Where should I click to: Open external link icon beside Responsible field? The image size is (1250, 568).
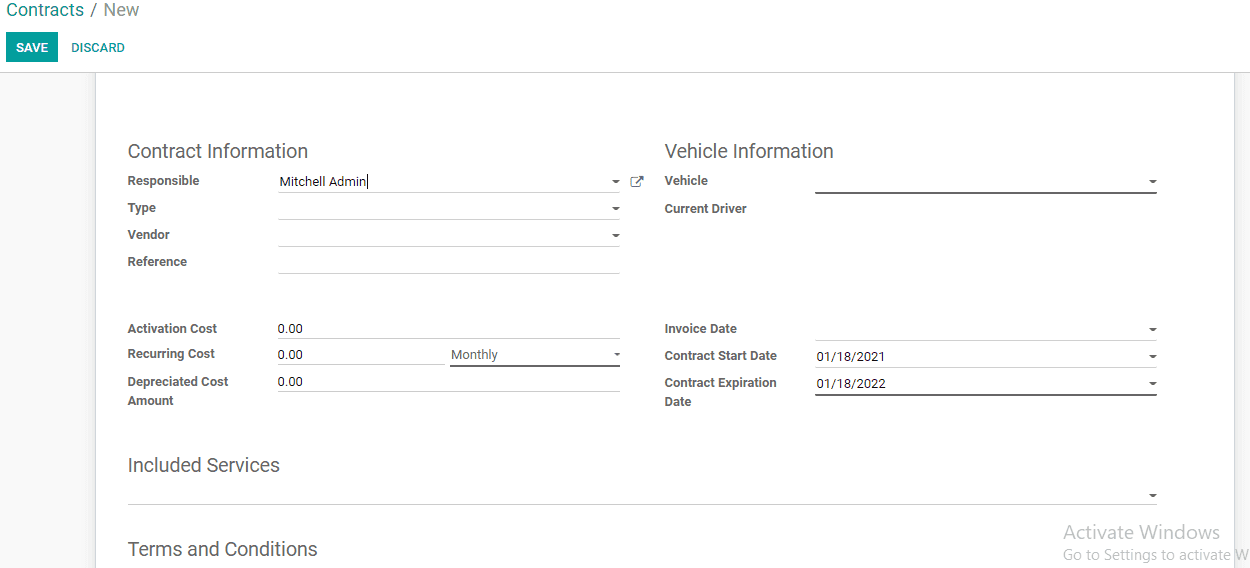[637, 182]
